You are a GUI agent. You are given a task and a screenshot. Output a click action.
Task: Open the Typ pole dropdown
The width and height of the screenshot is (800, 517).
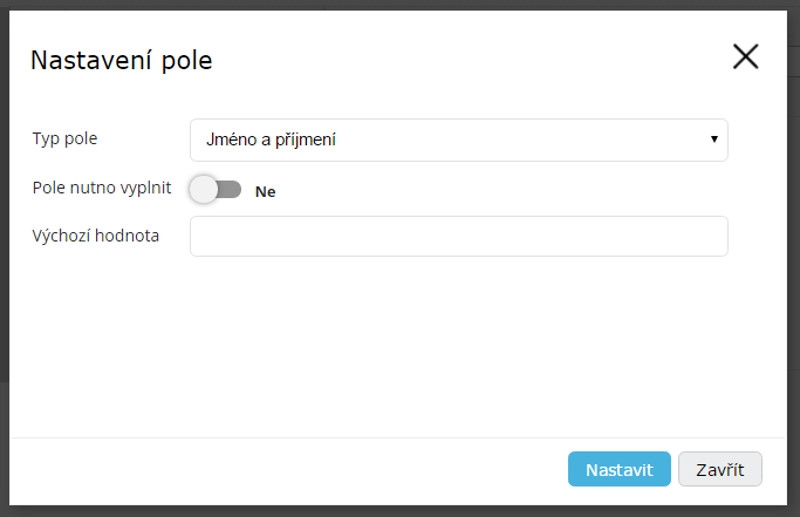click(459, 140)
